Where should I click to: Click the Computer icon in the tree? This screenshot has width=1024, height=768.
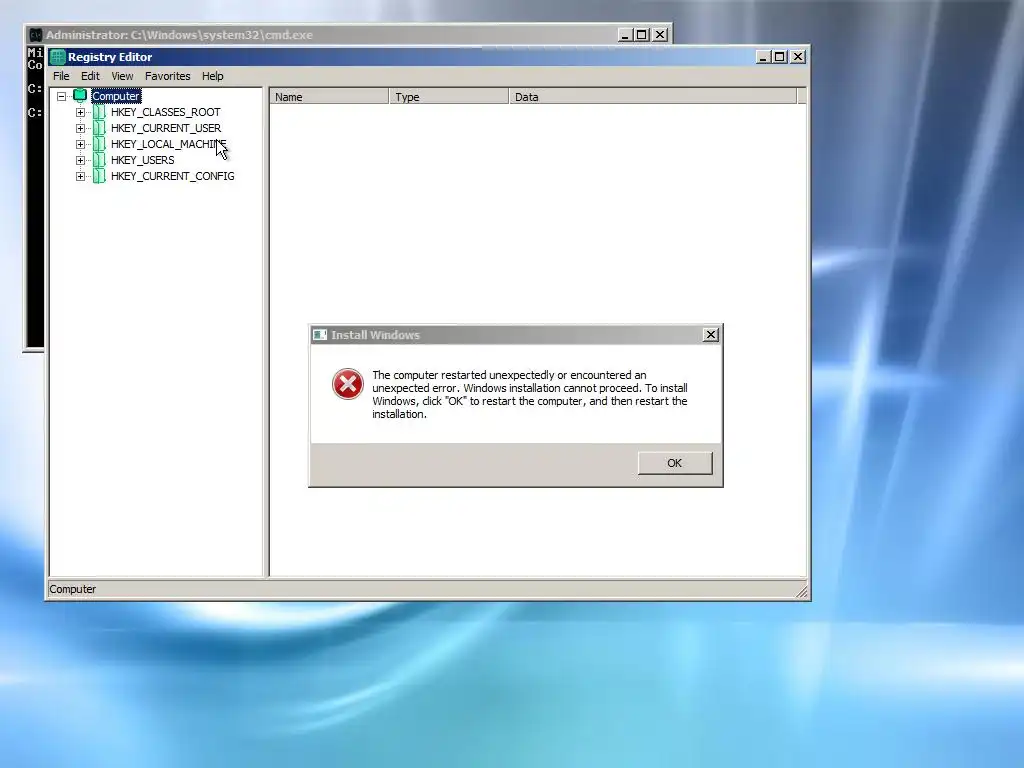[80, 95]
